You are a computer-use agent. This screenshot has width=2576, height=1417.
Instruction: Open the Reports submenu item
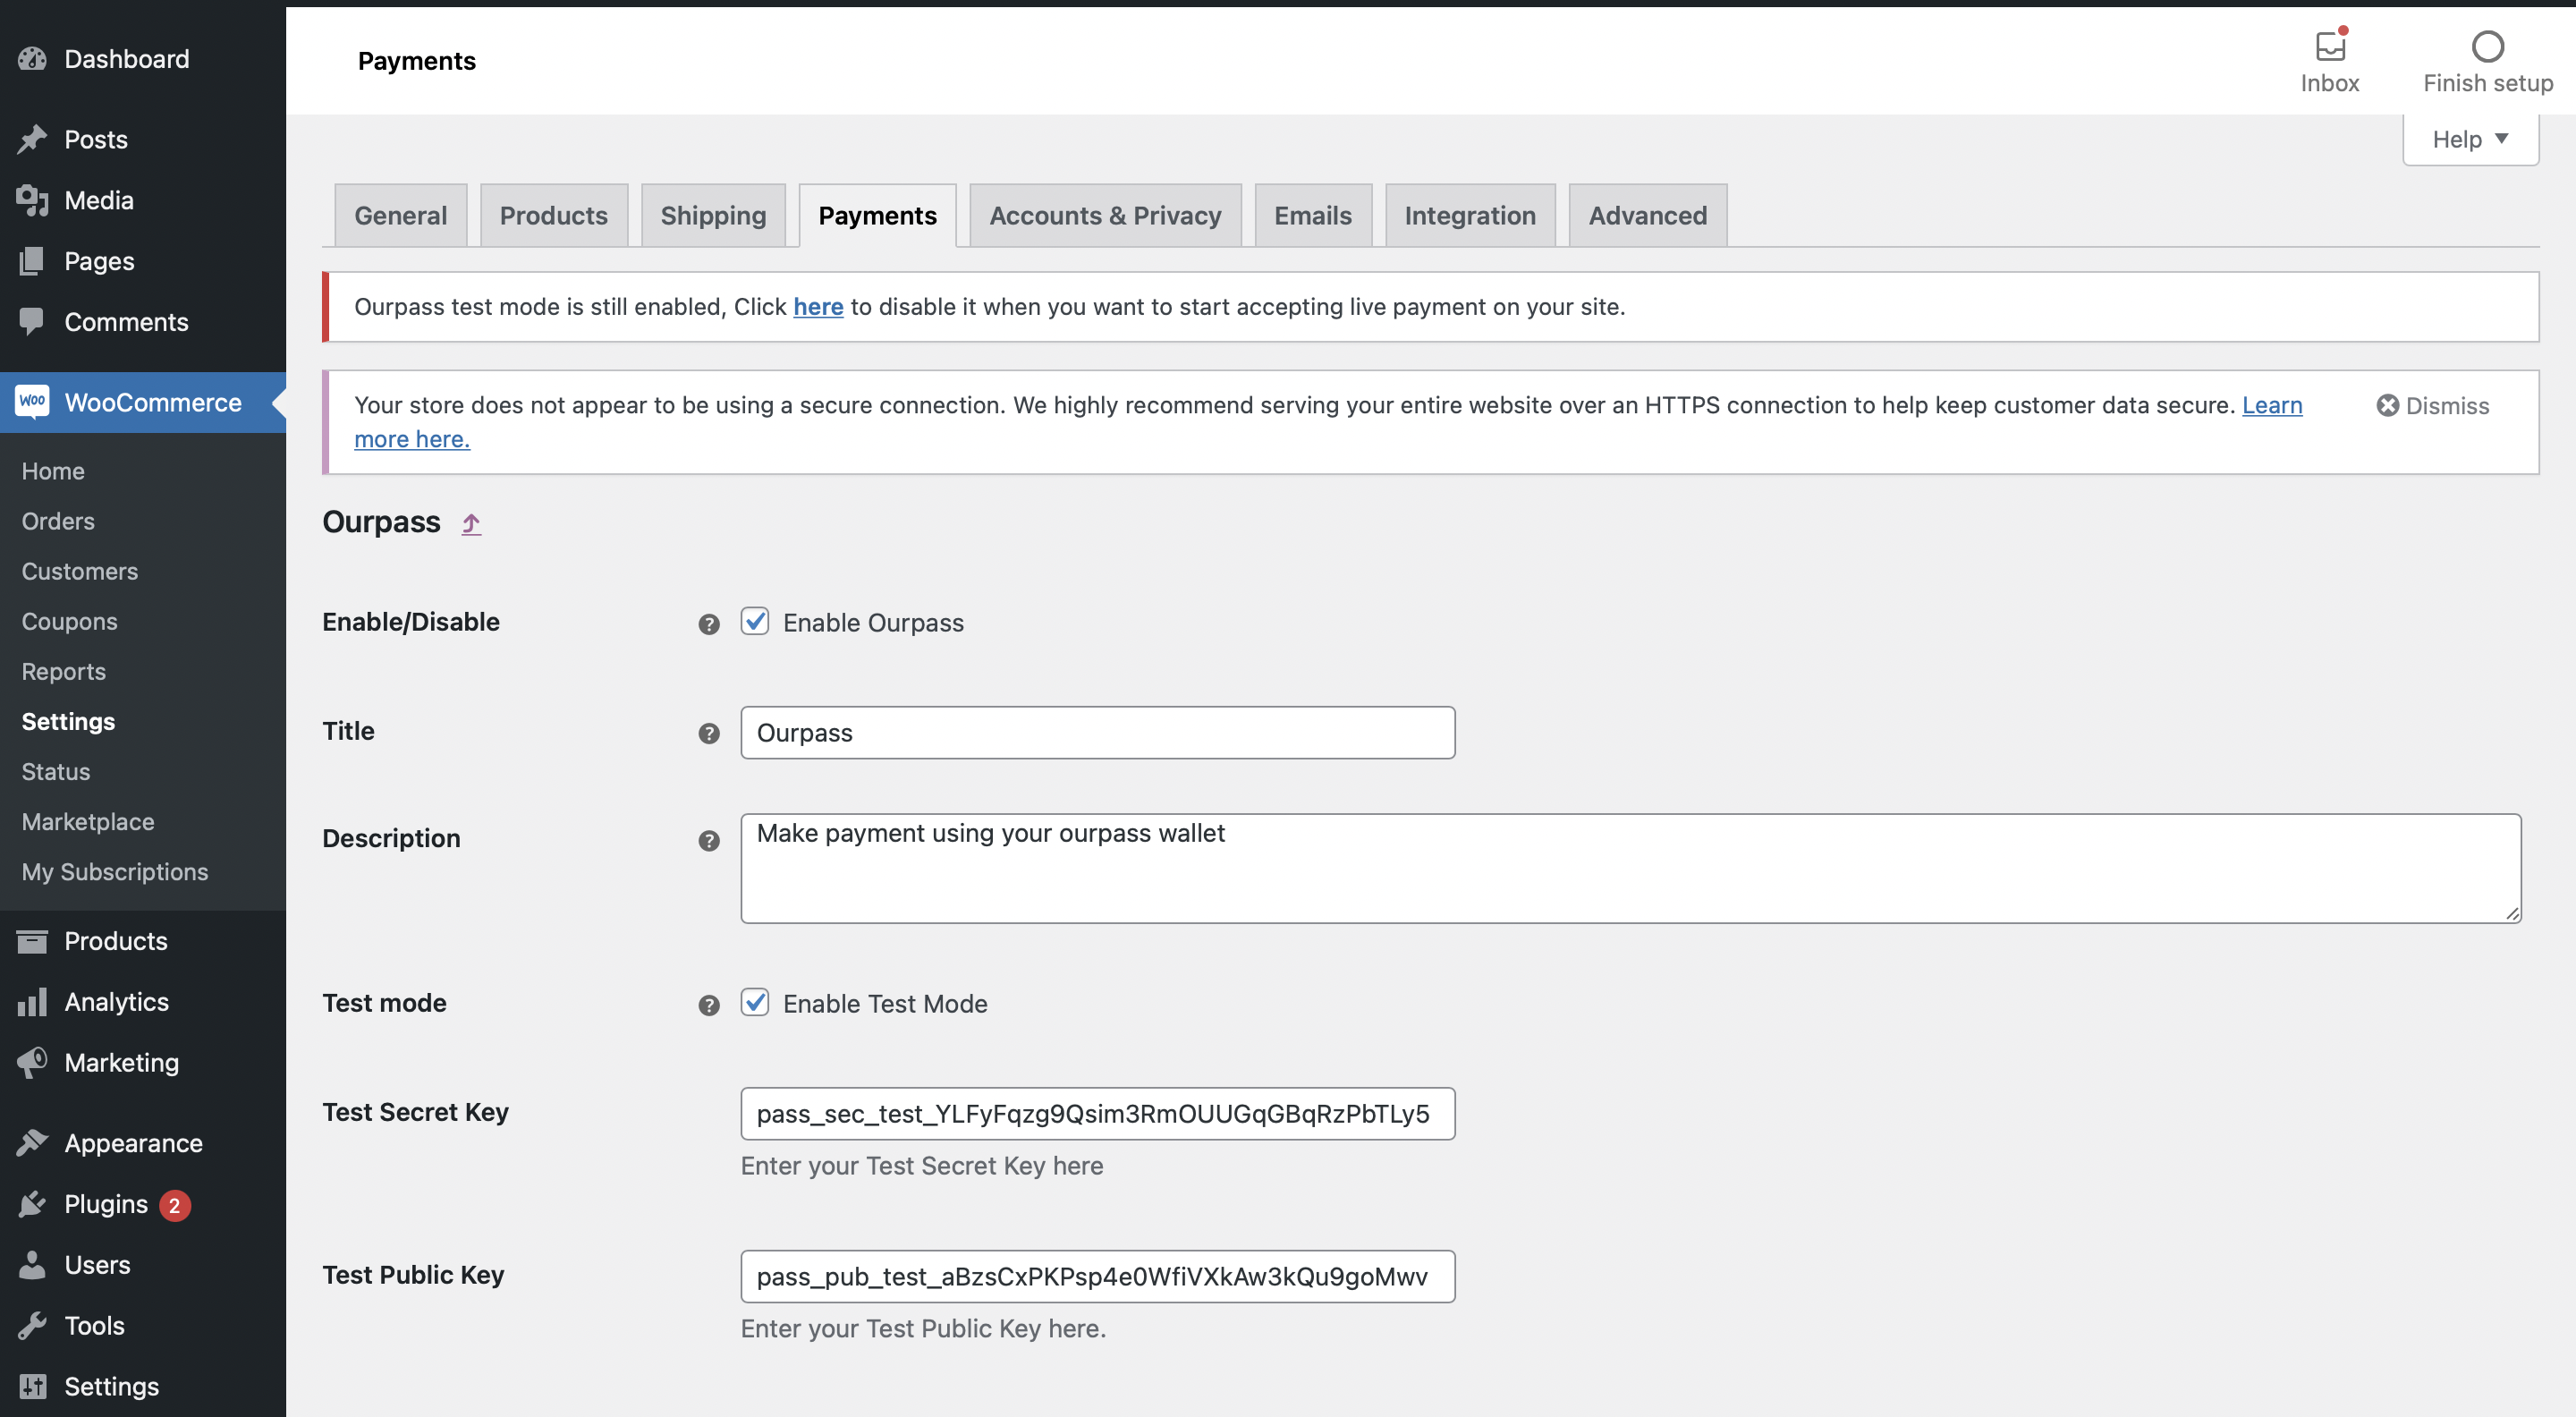click(63, 671)
